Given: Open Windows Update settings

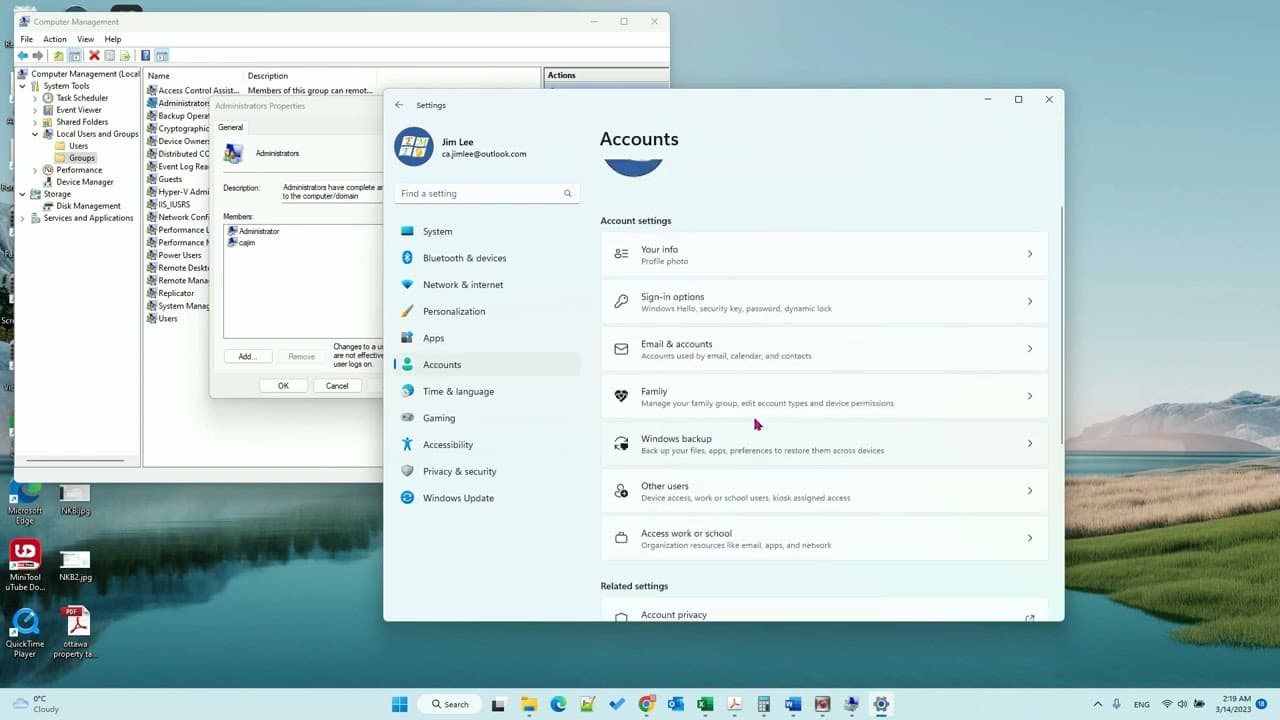Looking at the screenshot, I should click(x=487, y=498).
